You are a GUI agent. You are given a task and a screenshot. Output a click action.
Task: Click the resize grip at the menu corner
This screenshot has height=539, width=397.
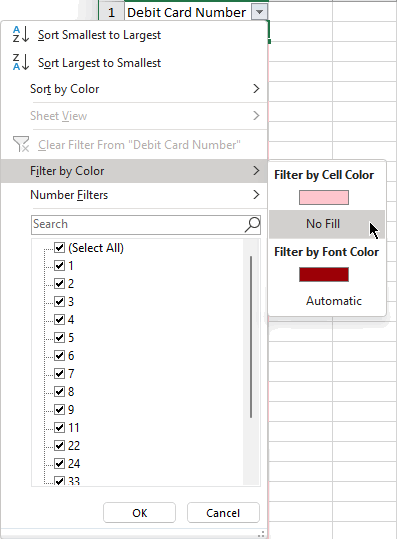261,534
